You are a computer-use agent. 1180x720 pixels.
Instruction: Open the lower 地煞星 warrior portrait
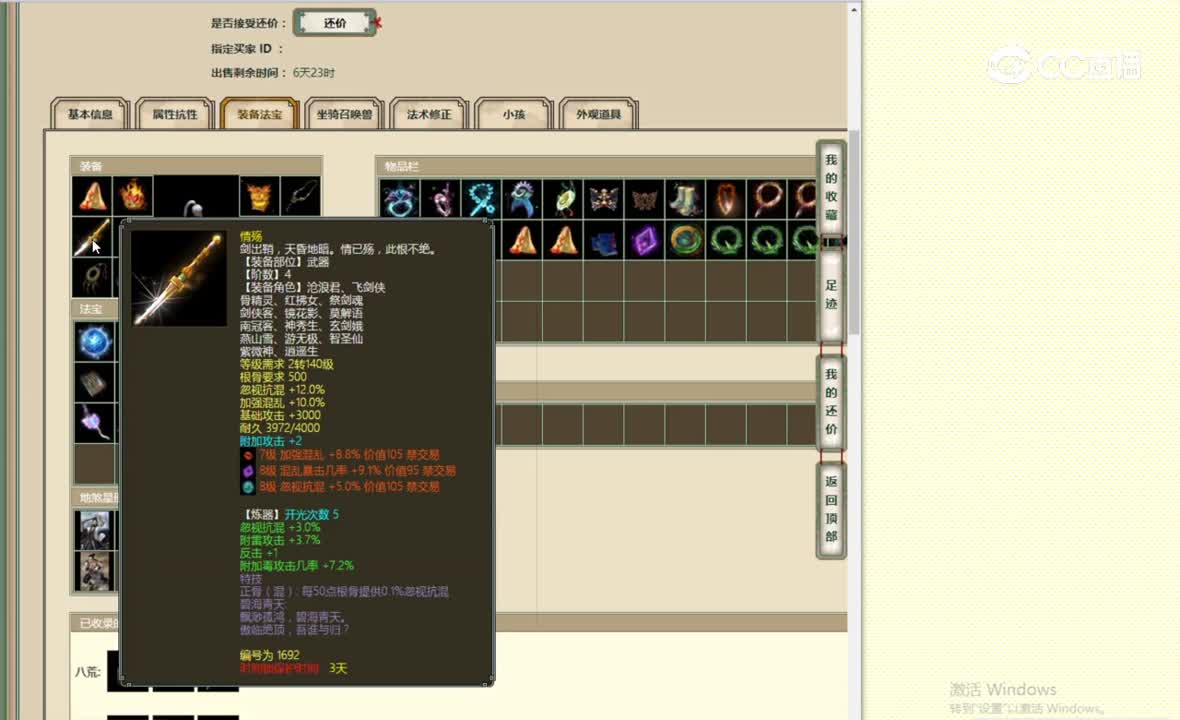click(95, 570)
